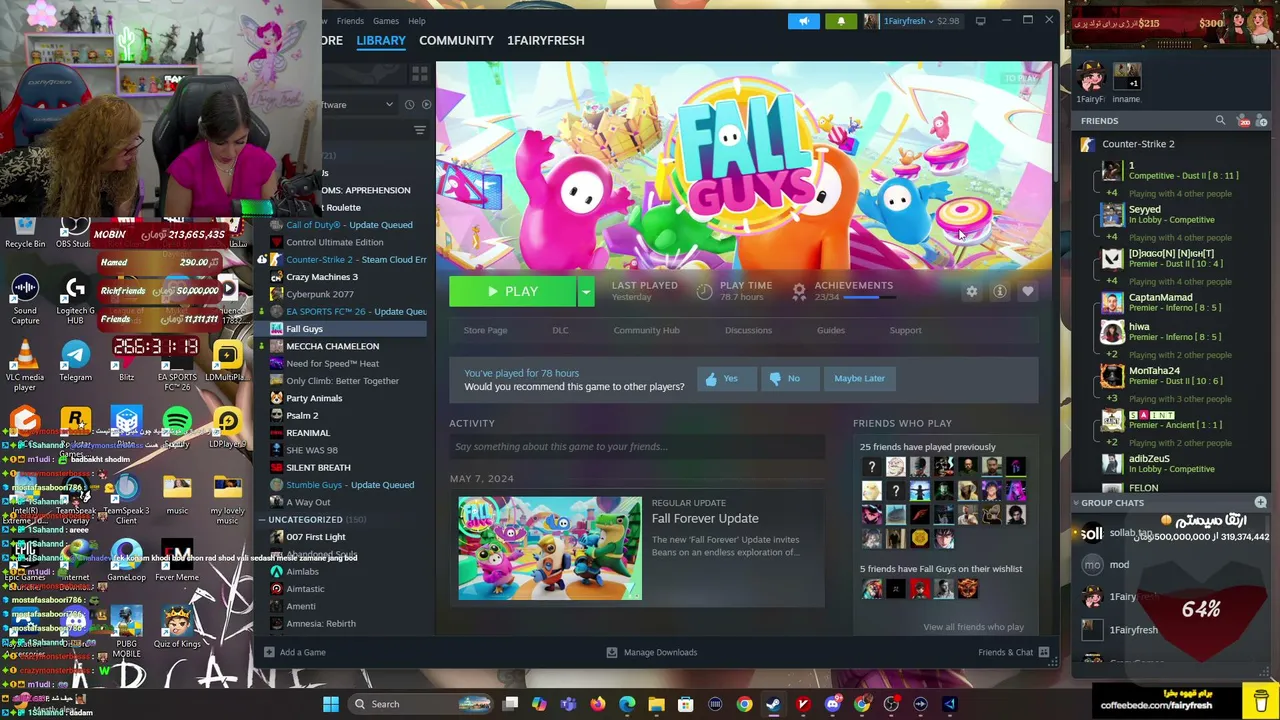Switch Steam to Big Picture mode icon
Image resolution: width=1280 pixels, height=720 pixels.
click(x=980, y=21)
